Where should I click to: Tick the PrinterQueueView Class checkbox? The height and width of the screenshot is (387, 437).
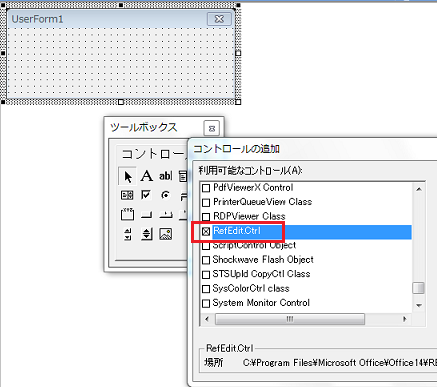click(x=206, y=202)
